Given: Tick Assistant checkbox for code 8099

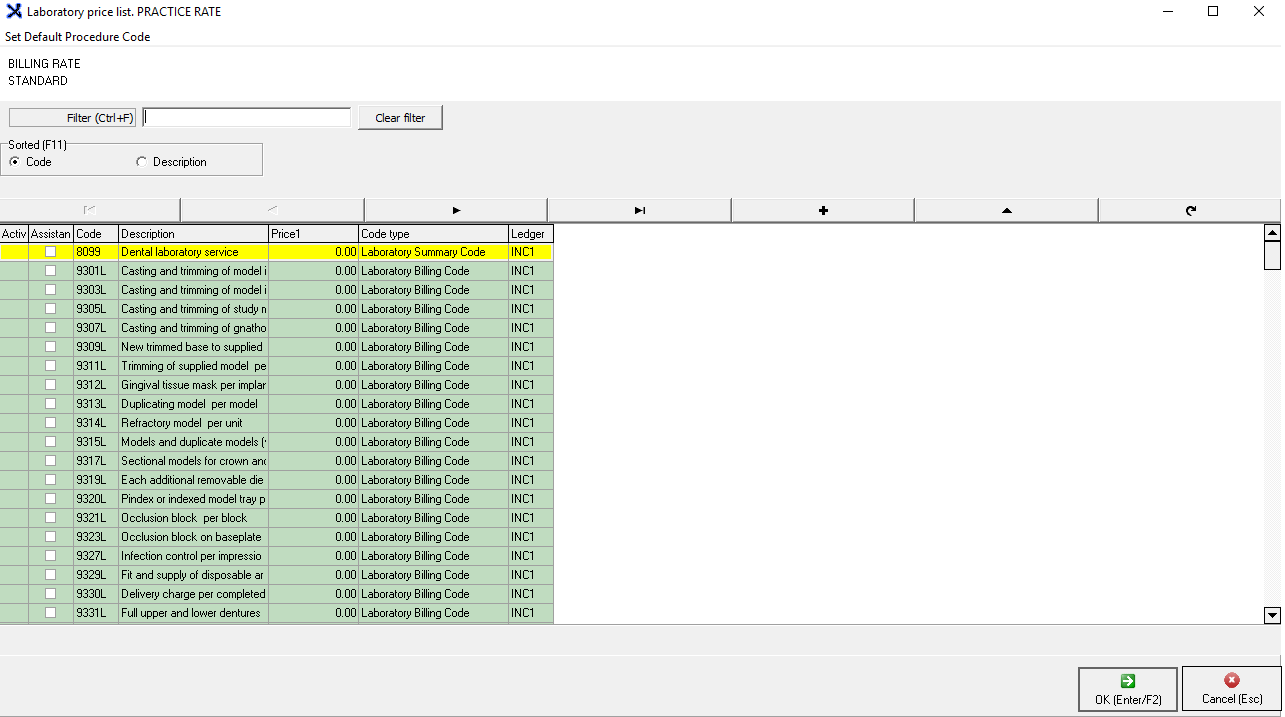Looking at the screenshot, I should pos(50,252).
